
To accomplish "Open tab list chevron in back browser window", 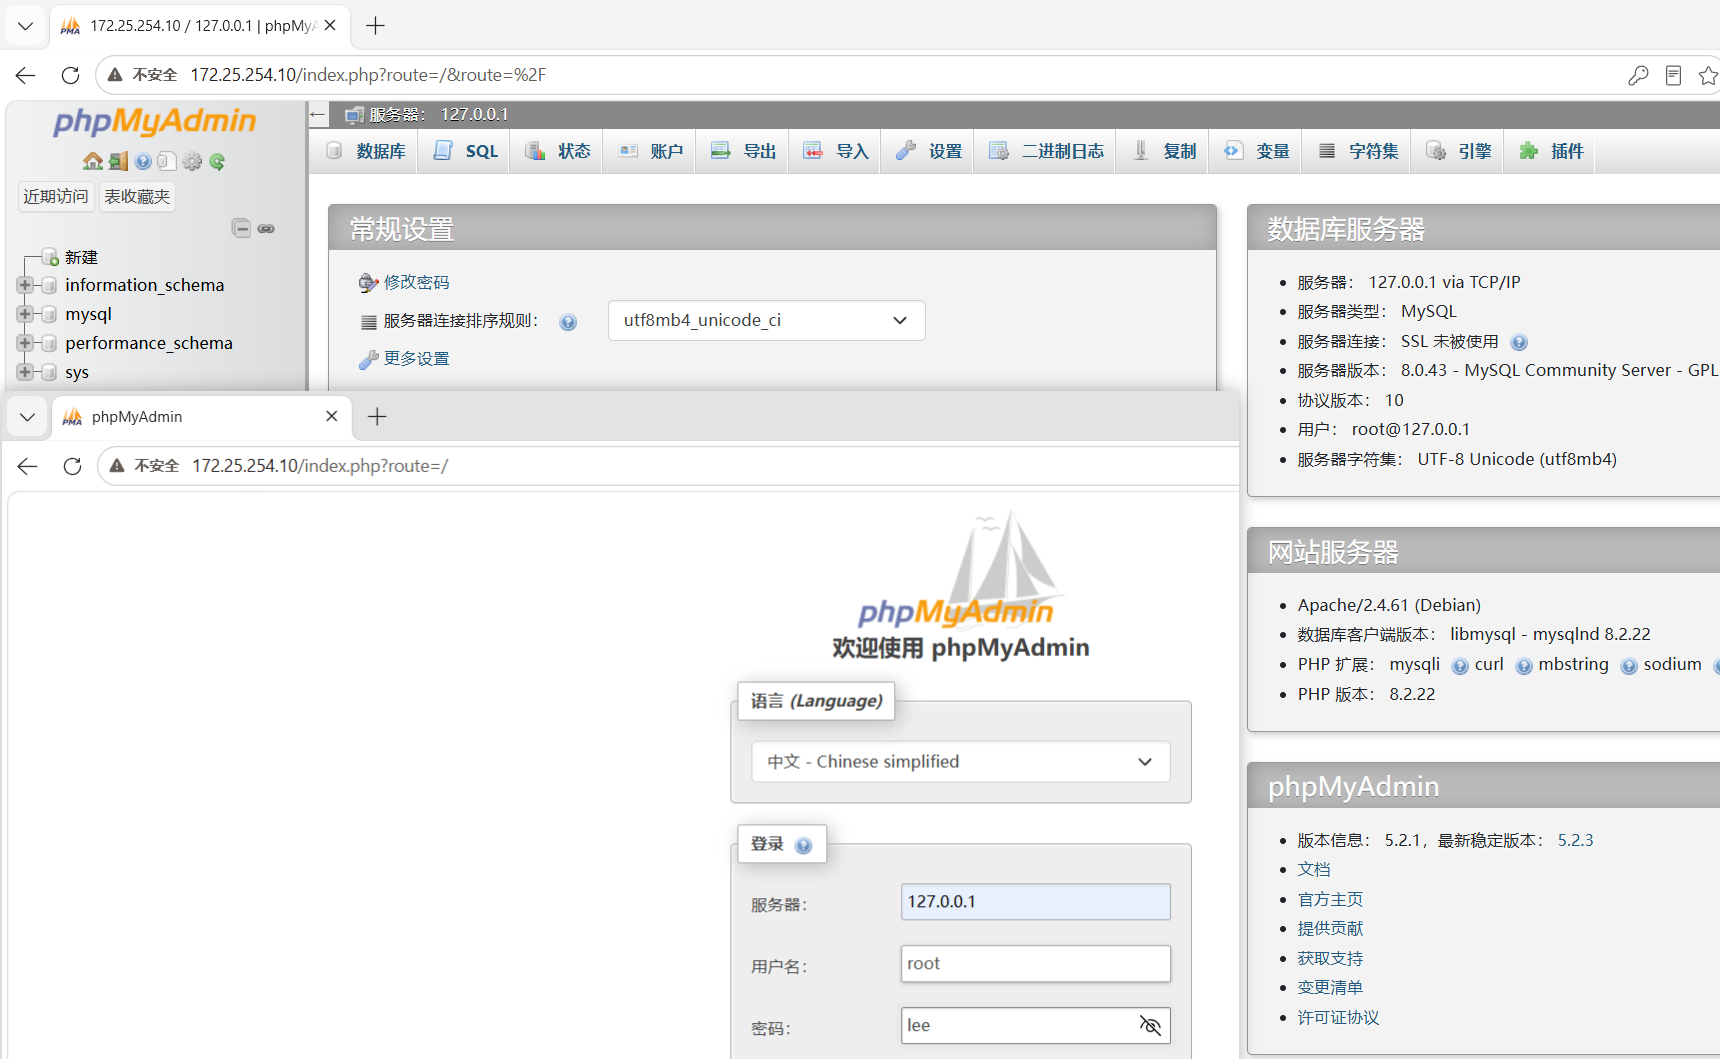I will coord(25,26).
